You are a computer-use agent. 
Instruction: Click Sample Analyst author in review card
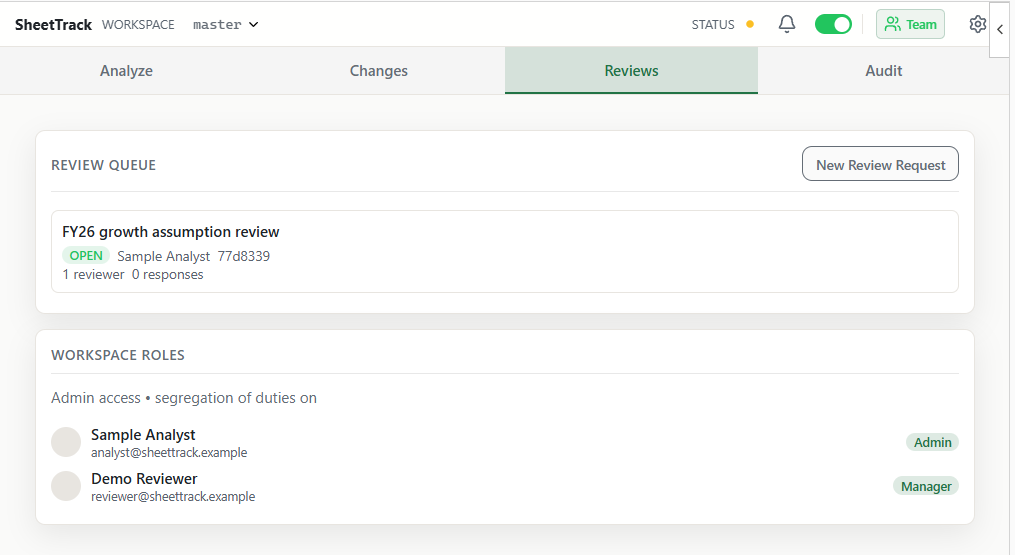[163, 256]
